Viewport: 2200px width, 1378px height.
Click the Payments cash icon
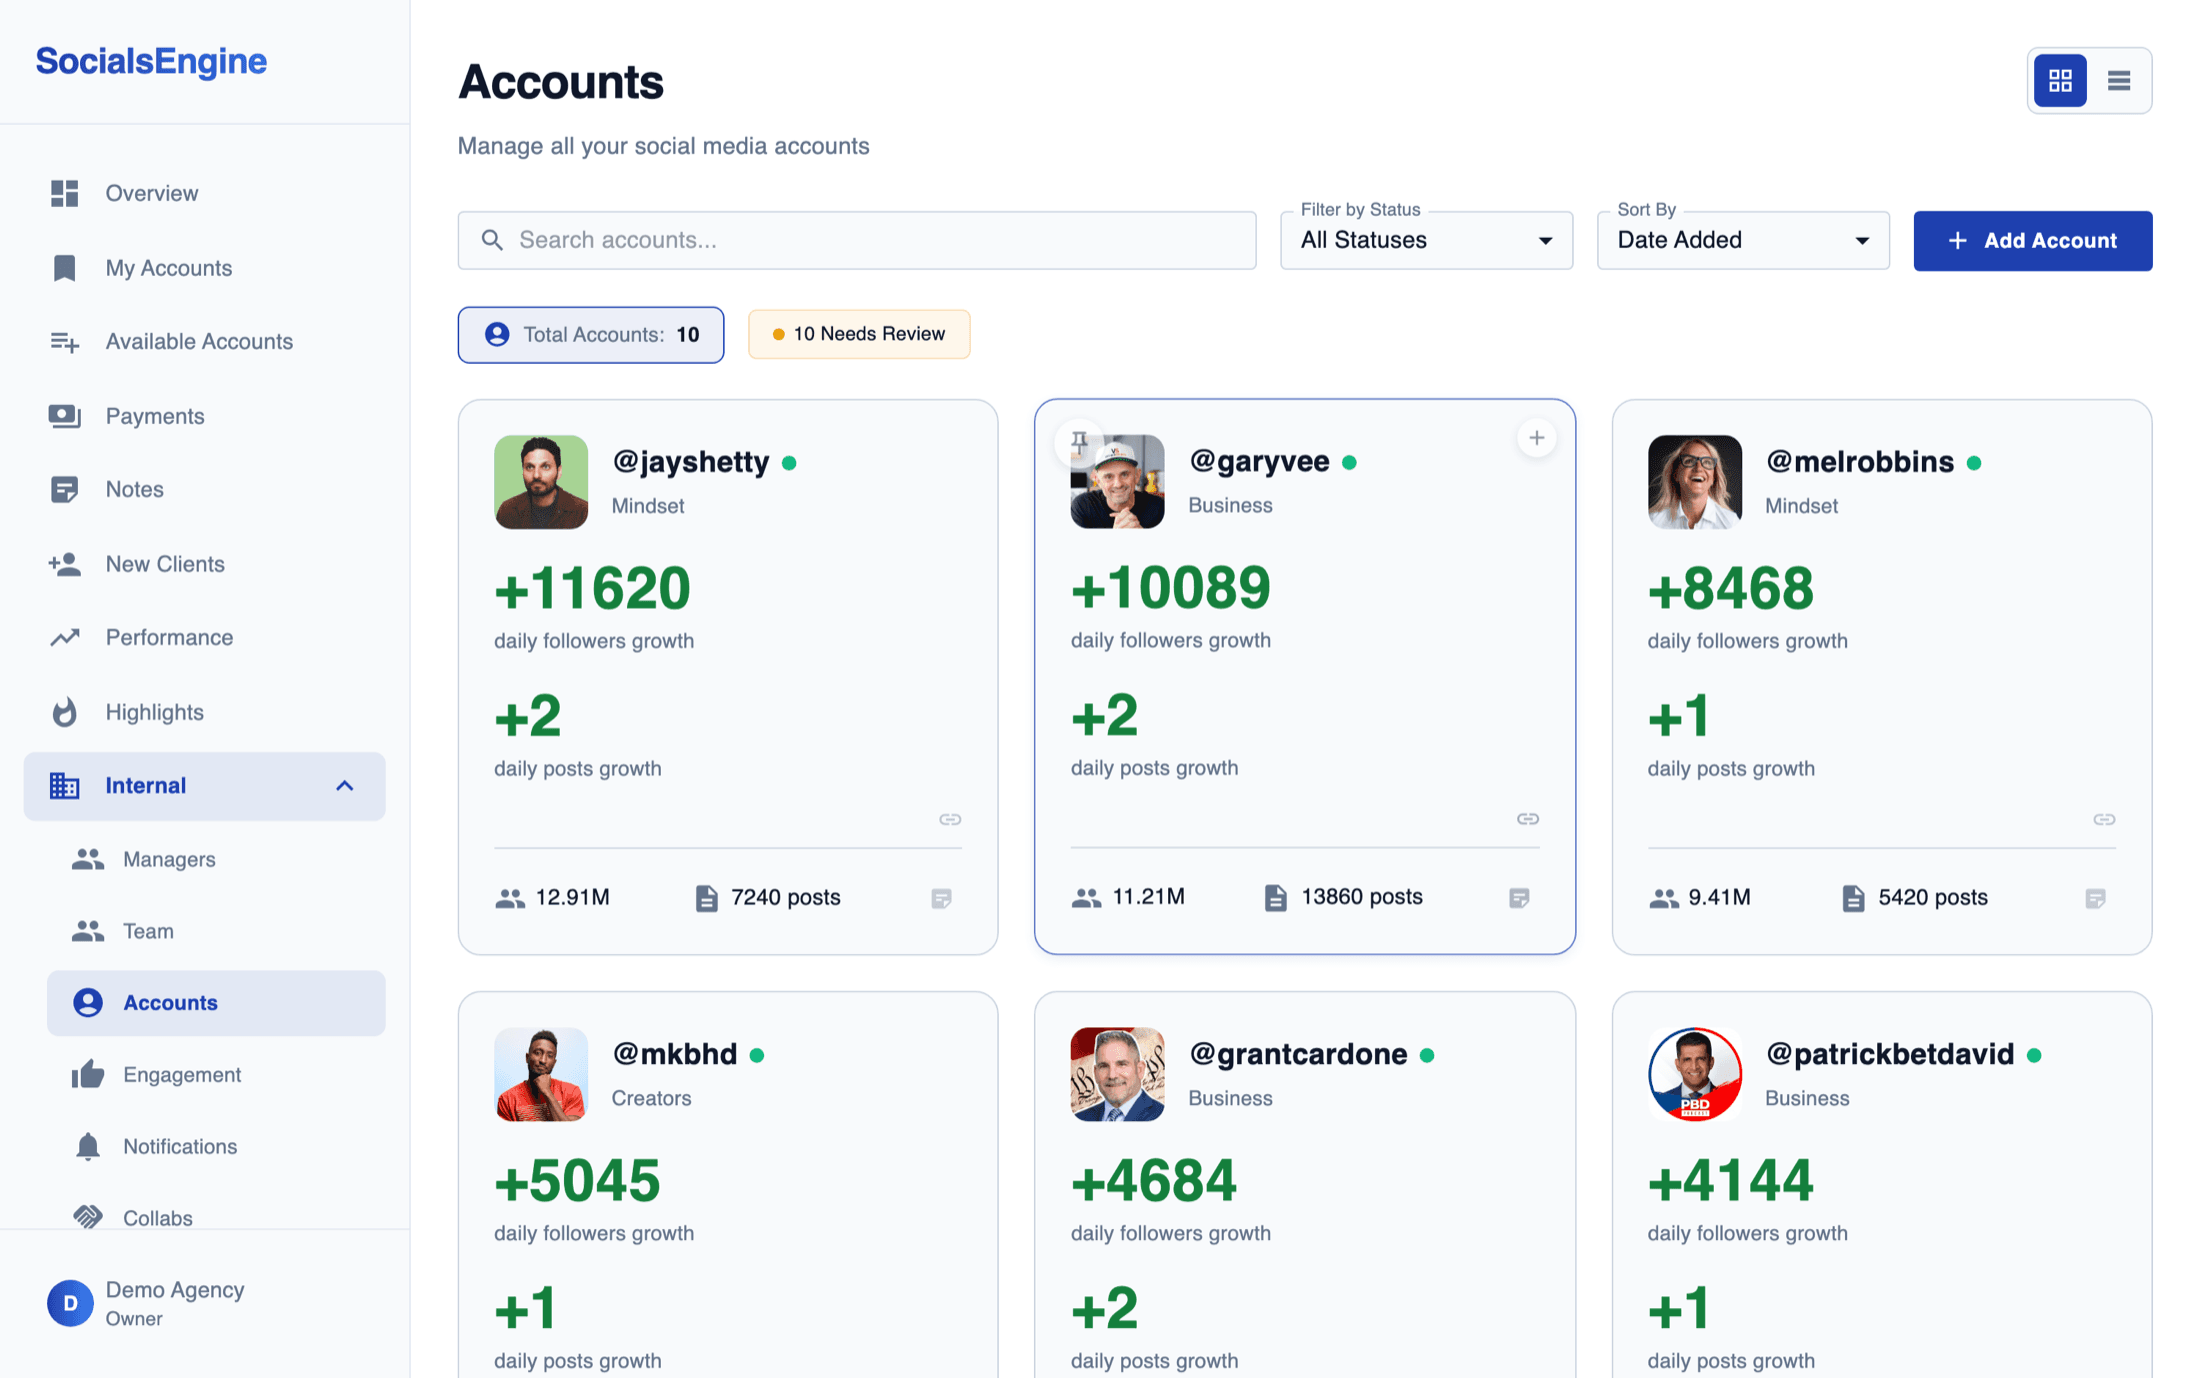pos(65,416)
